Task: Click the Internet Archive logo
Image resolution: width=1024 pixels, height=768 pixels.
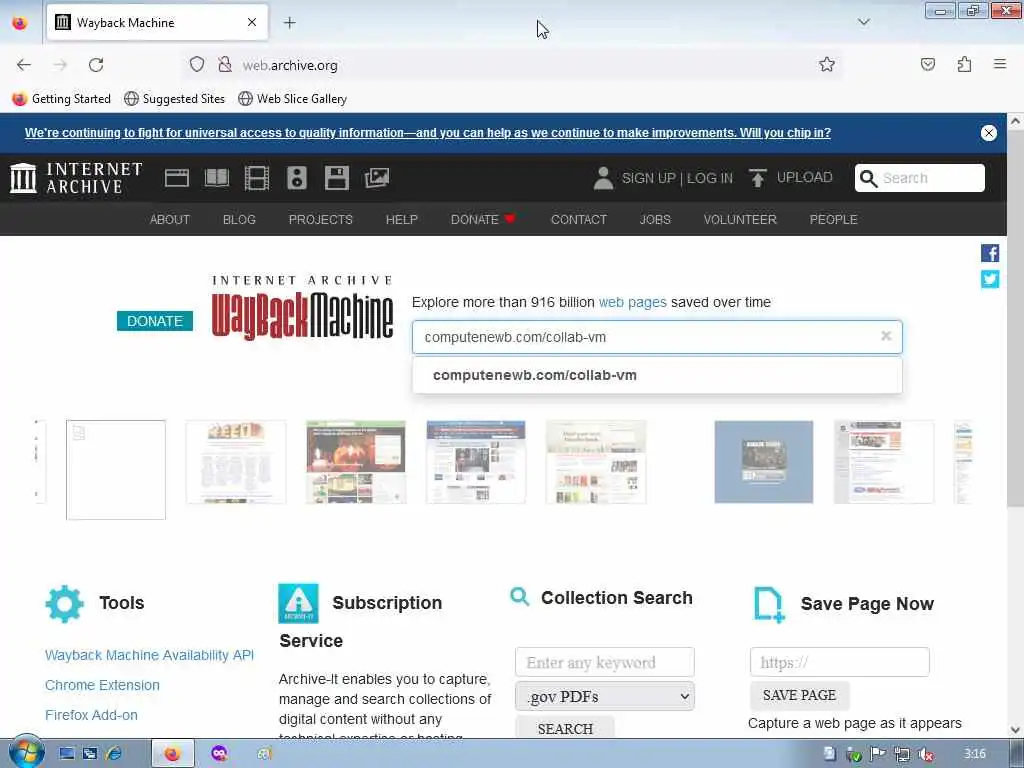Action: 76,178
